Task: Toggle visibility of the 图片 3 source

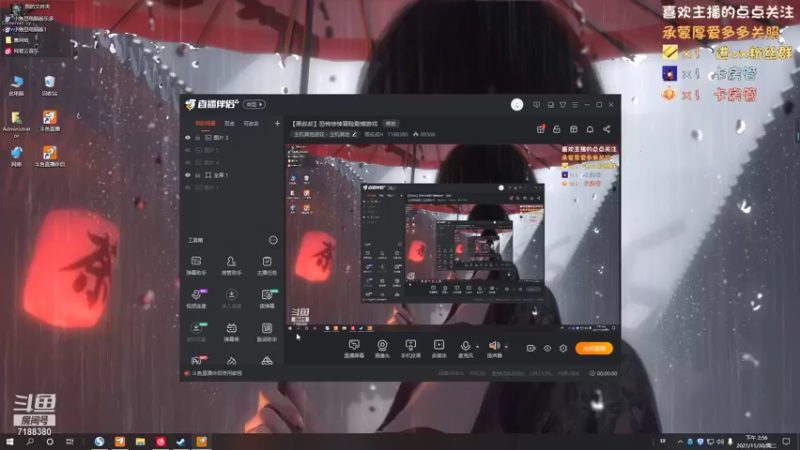Action: point(188,138)
